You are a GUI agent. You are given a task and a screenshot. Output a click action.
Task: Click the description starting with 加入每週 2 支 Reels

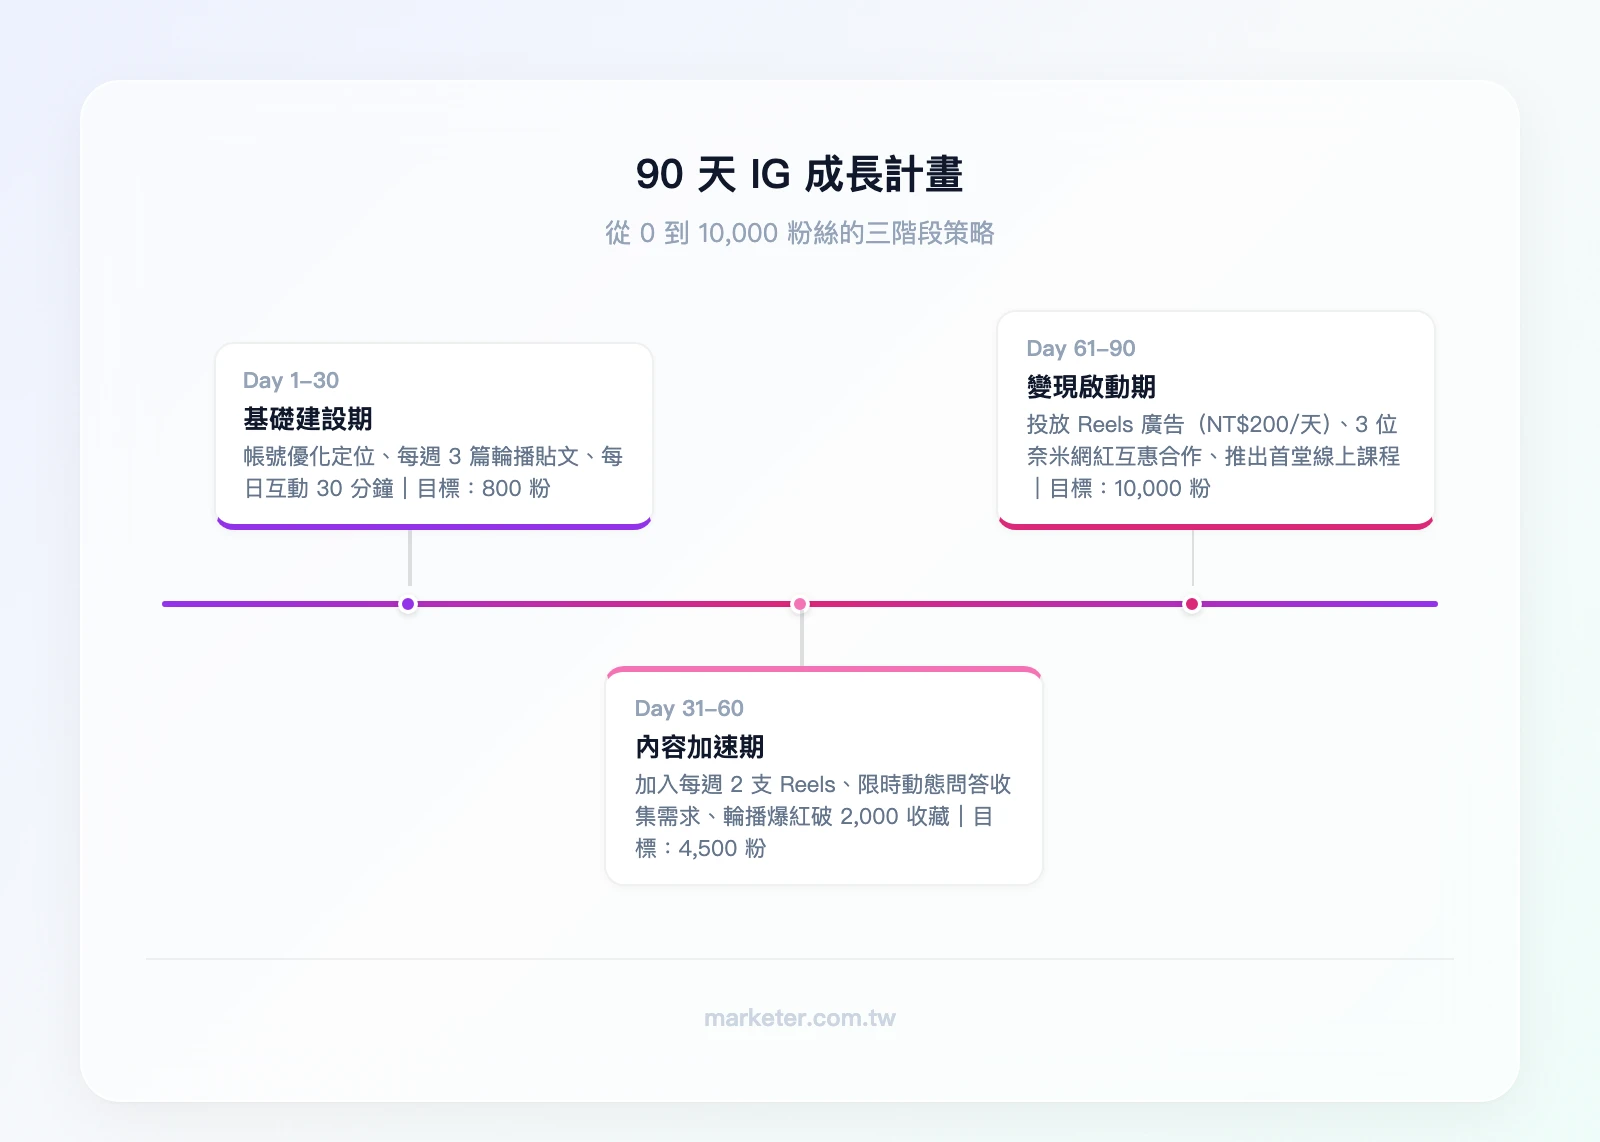(x=824, y=816)
